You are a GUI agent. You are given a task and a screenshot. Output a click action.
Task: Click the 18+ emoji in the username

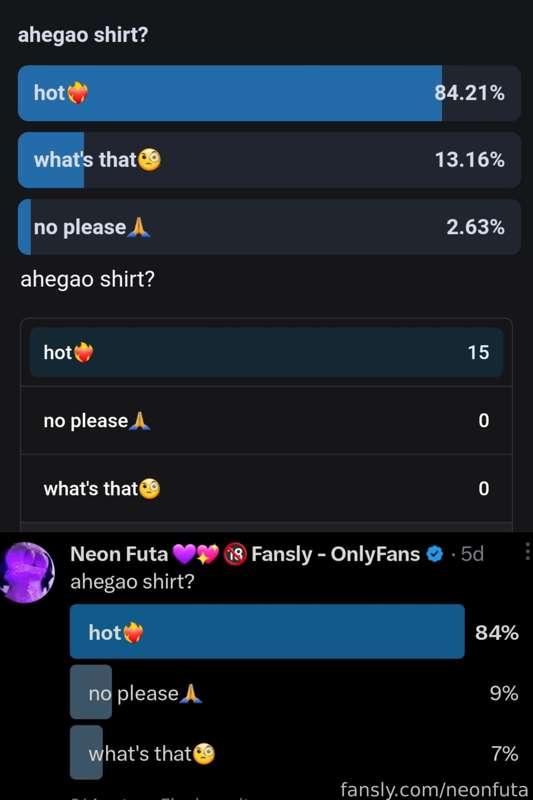click(x=235, y=554)
